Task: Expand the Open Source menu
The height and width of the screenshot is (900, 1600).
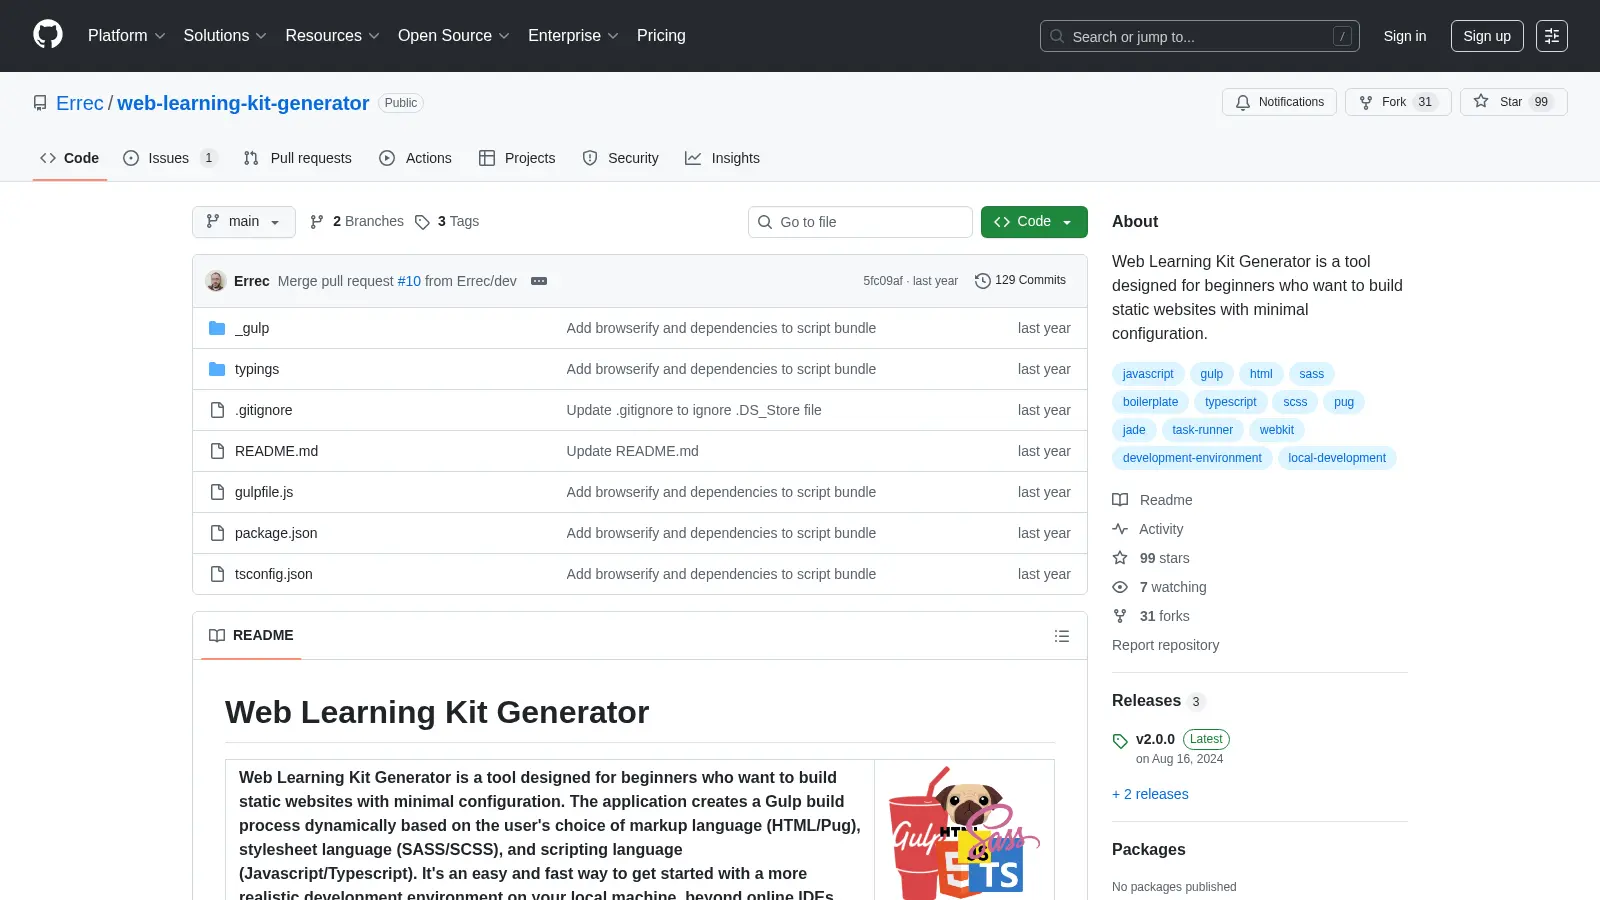Action: [453, 36]
